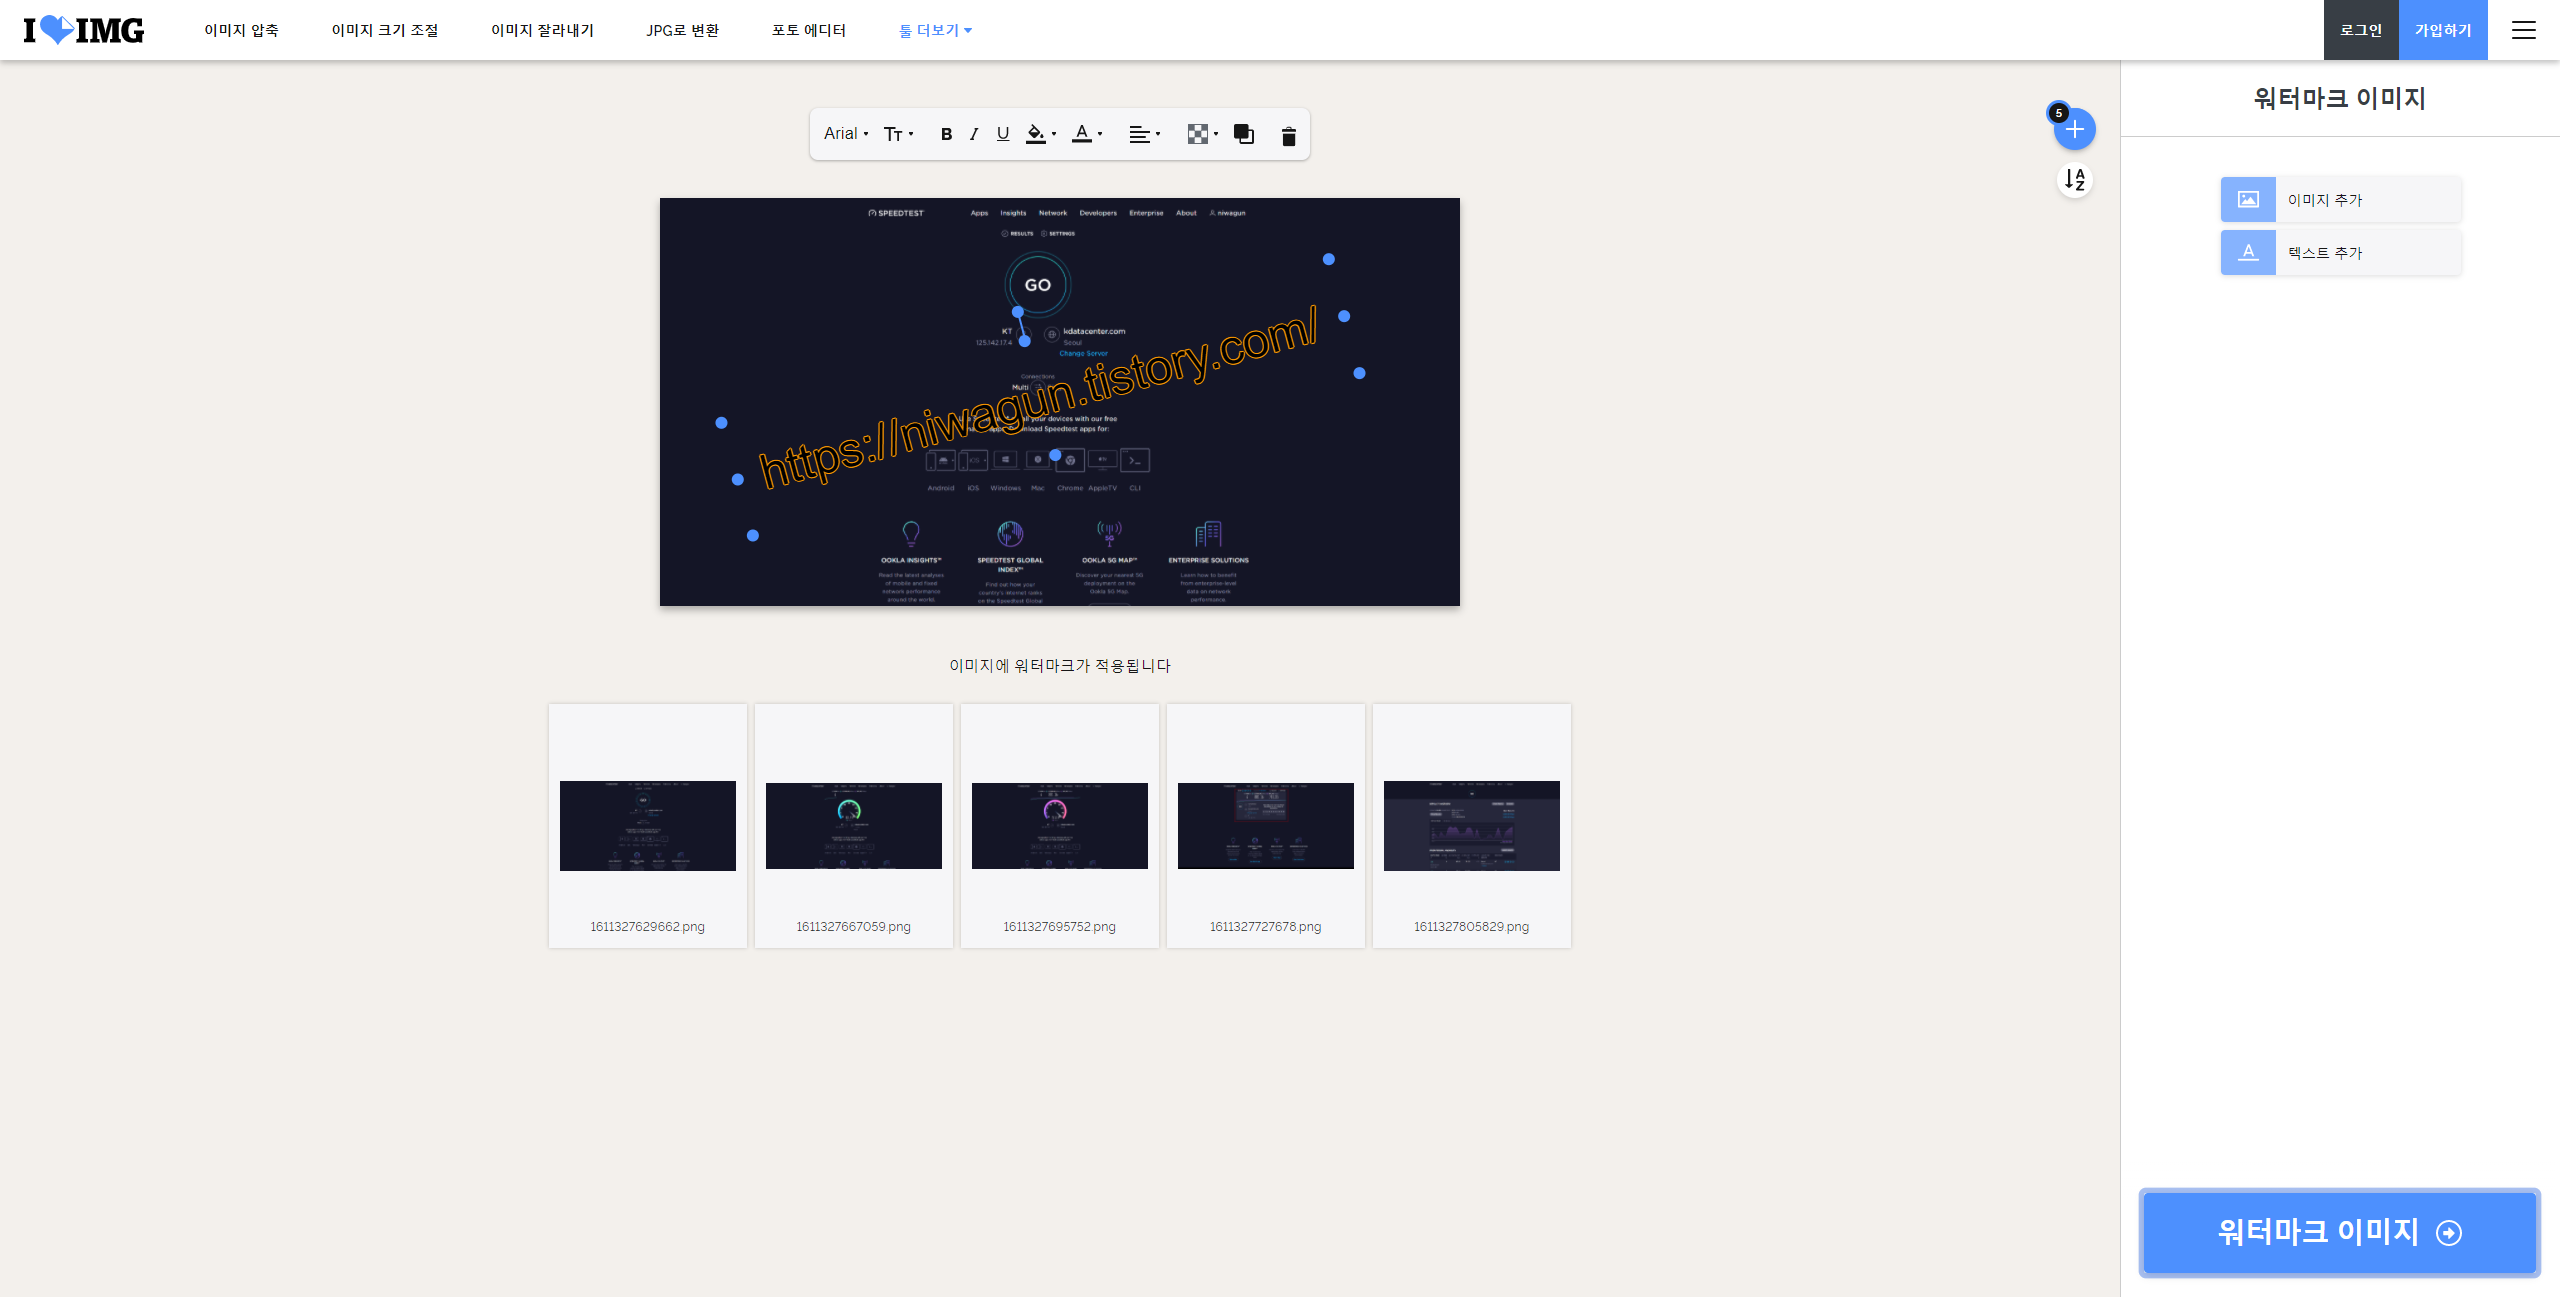Click the 로그인 button

click(x=2361, y=30)
